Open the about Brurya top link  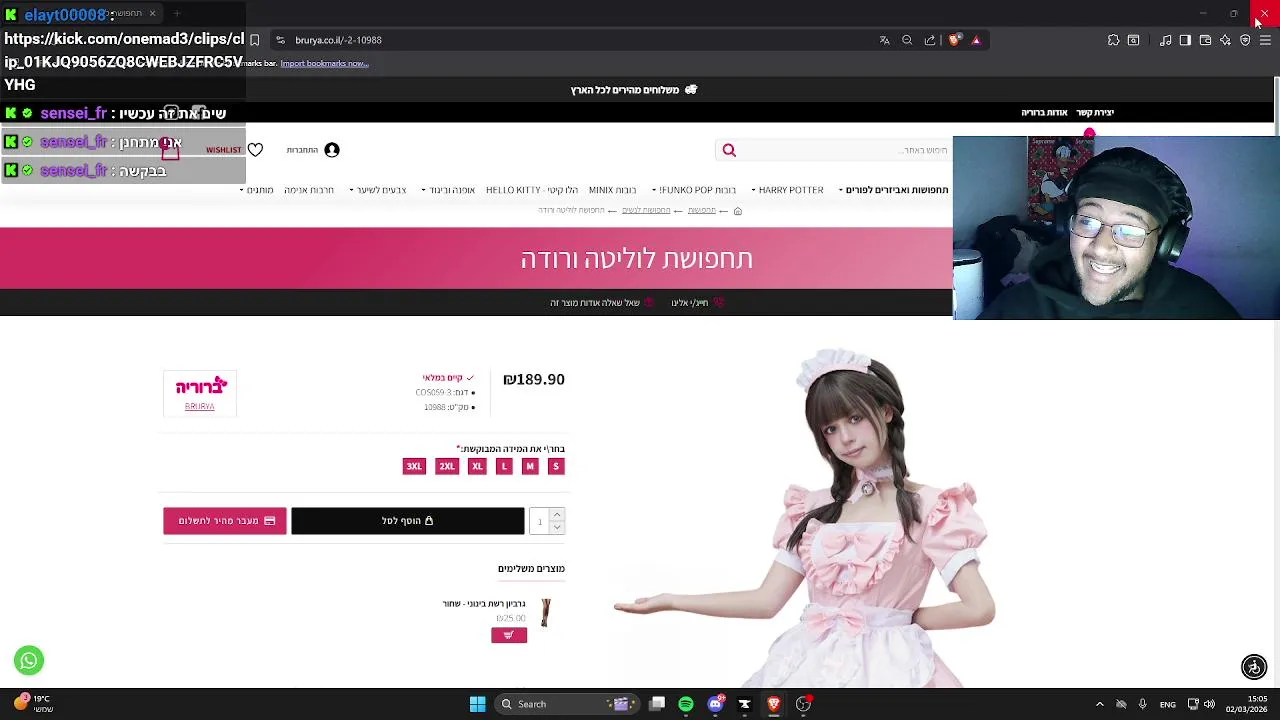tap(1044, 113)
